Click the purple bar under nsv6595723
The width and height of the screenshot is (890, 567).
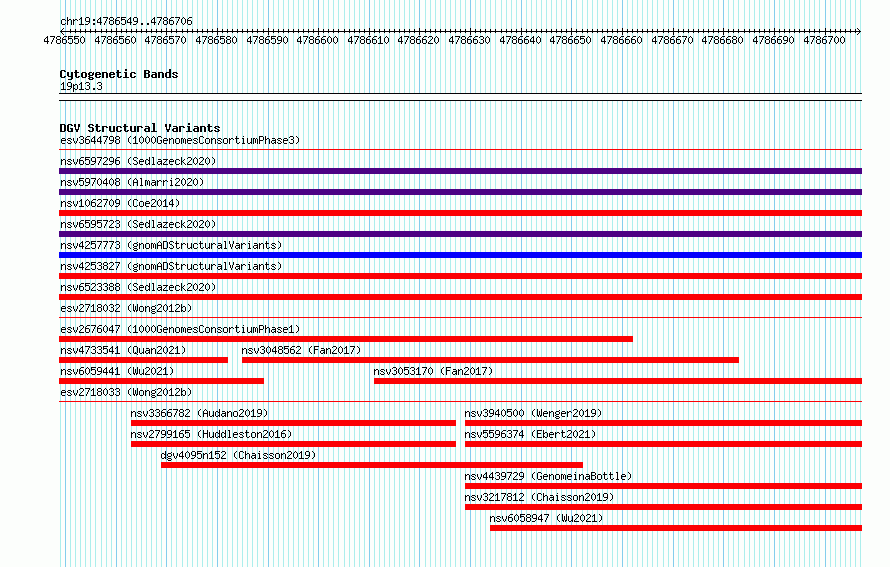pyautogui.click(x=460, y=234)
